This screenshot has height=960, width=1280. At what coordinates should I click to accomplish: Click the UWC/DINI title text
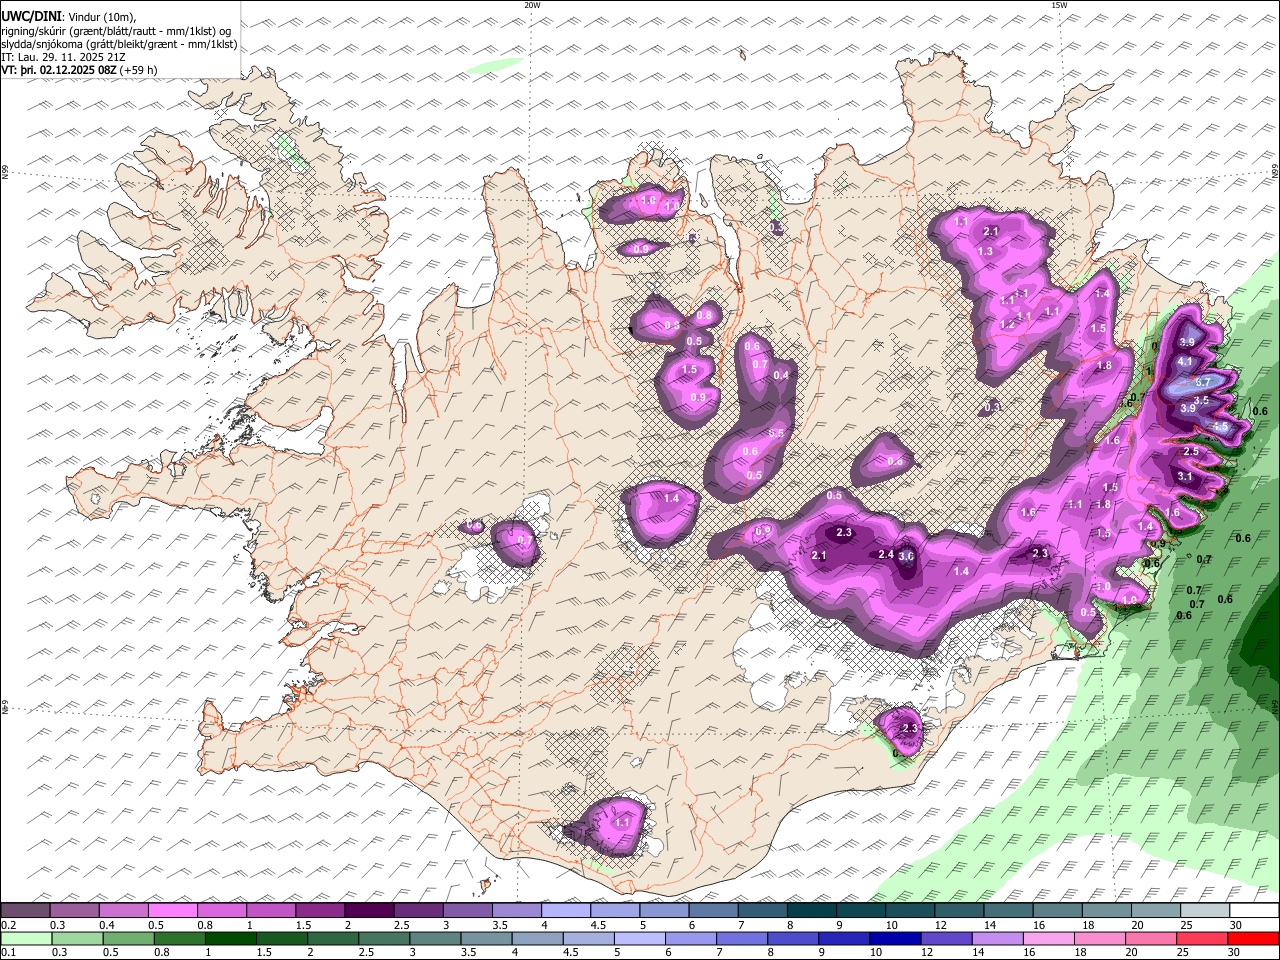point(31,16)
